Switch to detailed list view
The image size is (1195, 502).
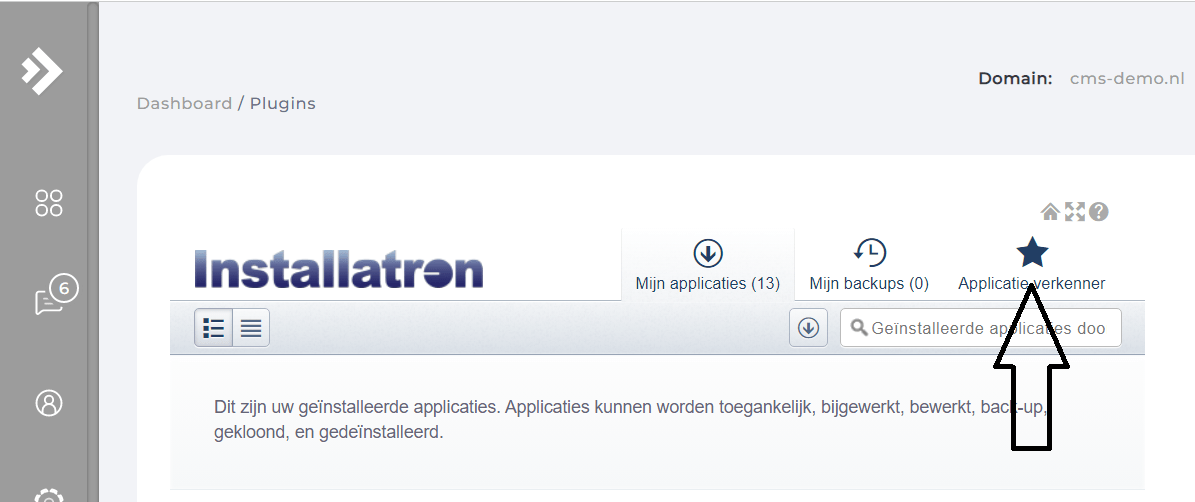point(213,328)
